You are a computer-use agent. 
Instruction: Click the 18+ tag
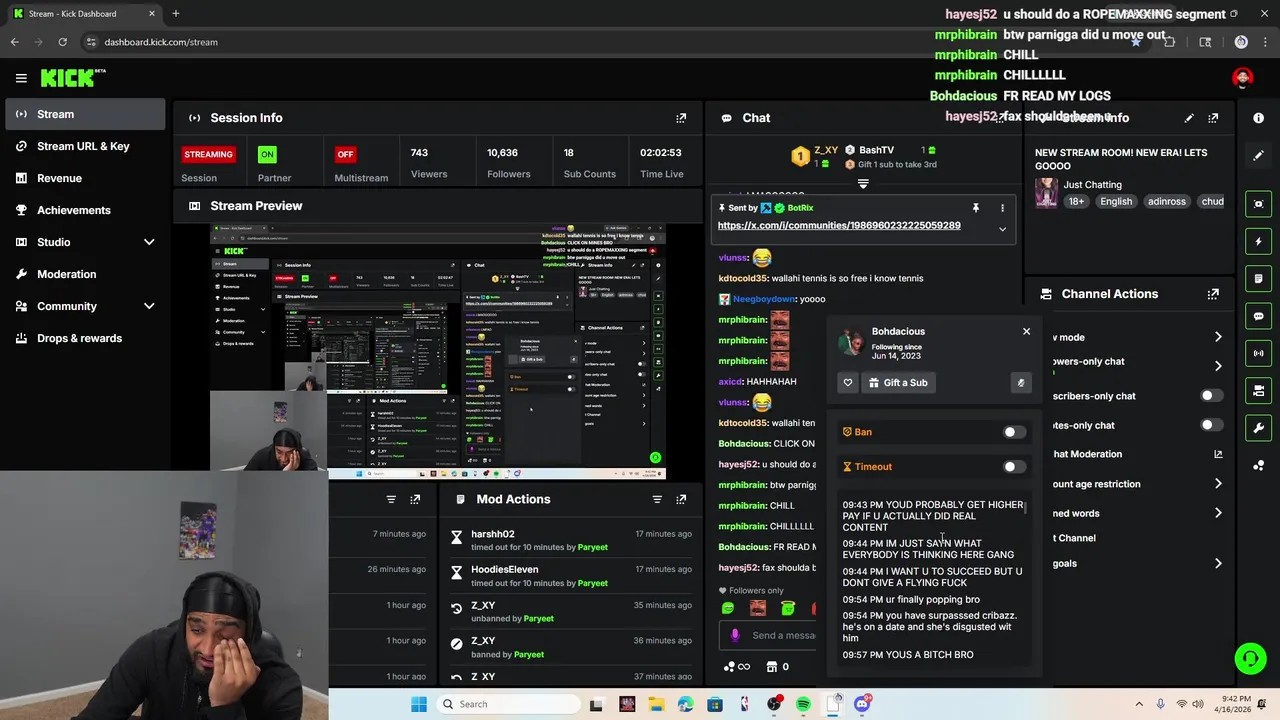coord(1076,201)
